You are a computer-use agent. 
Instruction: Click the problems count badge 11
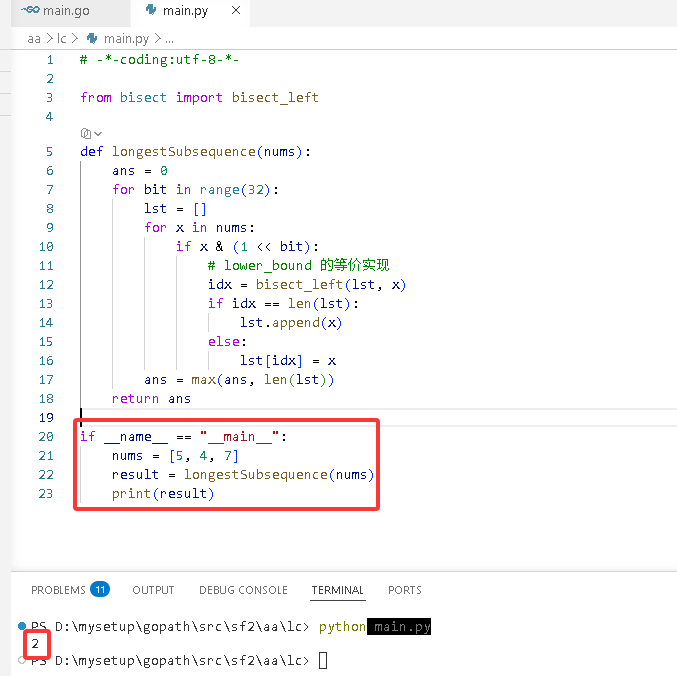[100, 590]
